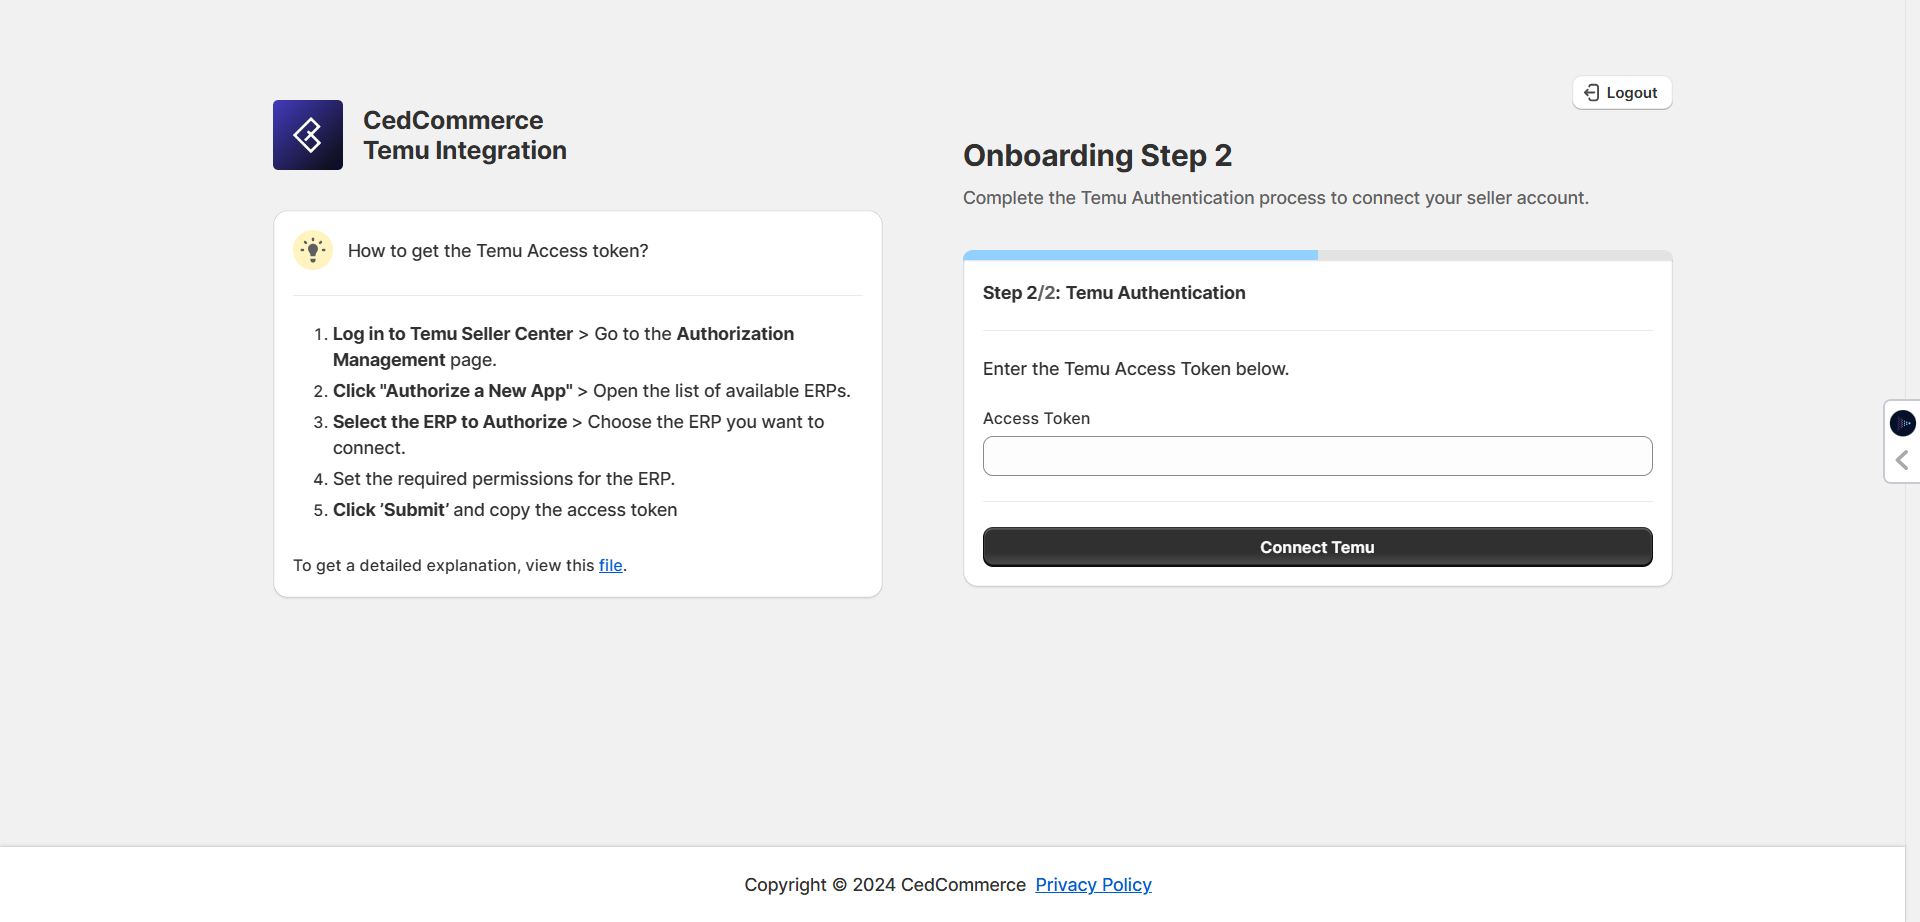
Task: Click "Set the required permissions" step
Action: click(x=504, y=479)
